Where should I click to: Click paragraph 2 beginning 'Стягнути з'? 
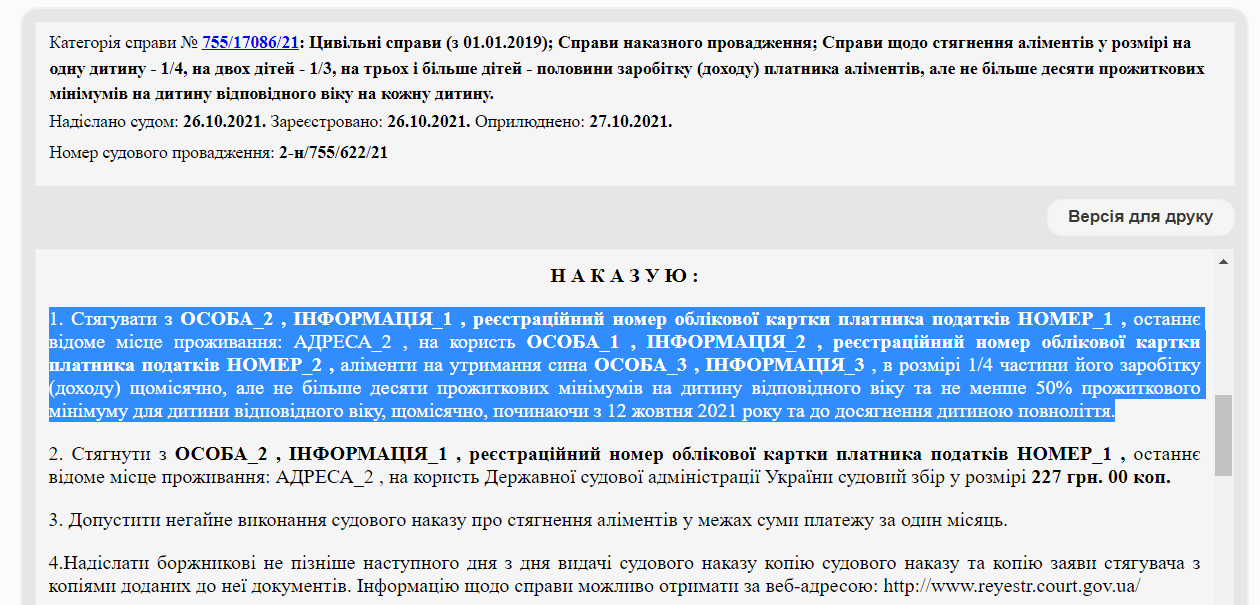tap(626, 467)
